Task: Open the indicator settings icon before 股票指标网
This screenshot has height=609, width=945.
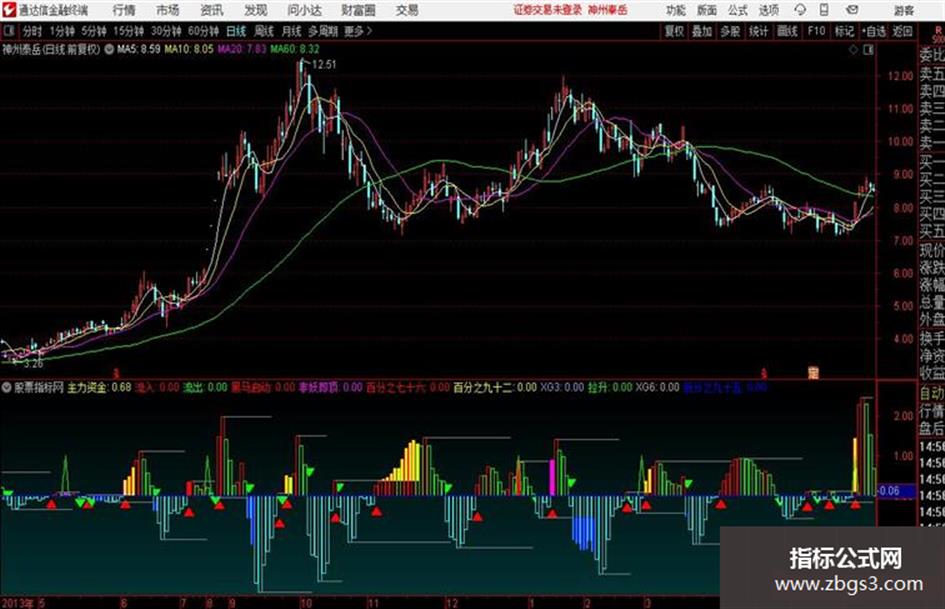Action: [7, 387]
